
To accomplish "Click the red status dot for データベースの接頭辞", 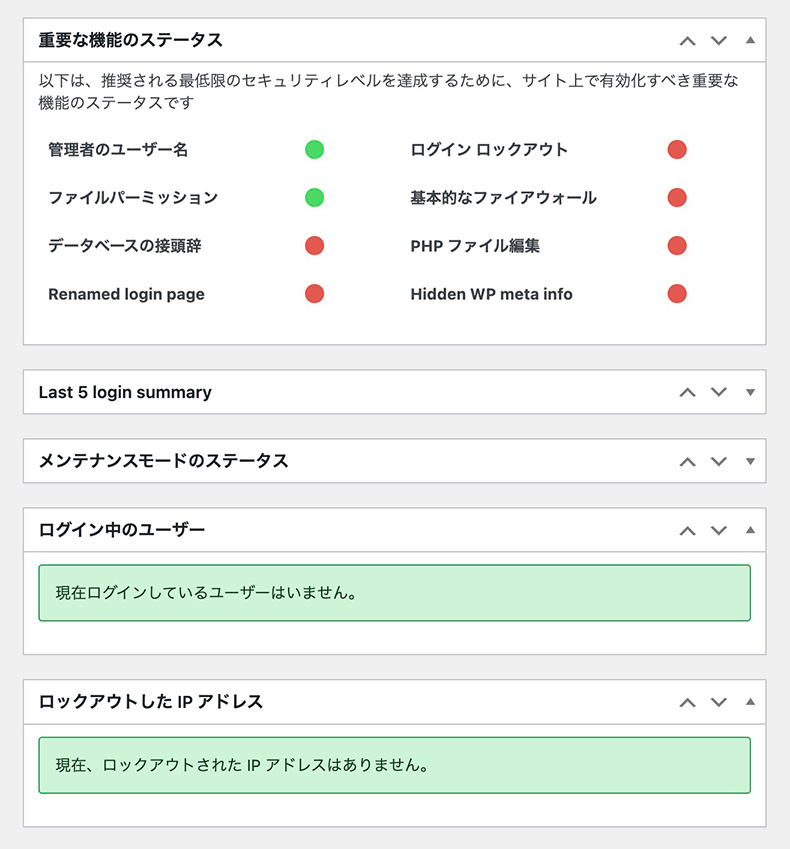I will tap(315, 245).
